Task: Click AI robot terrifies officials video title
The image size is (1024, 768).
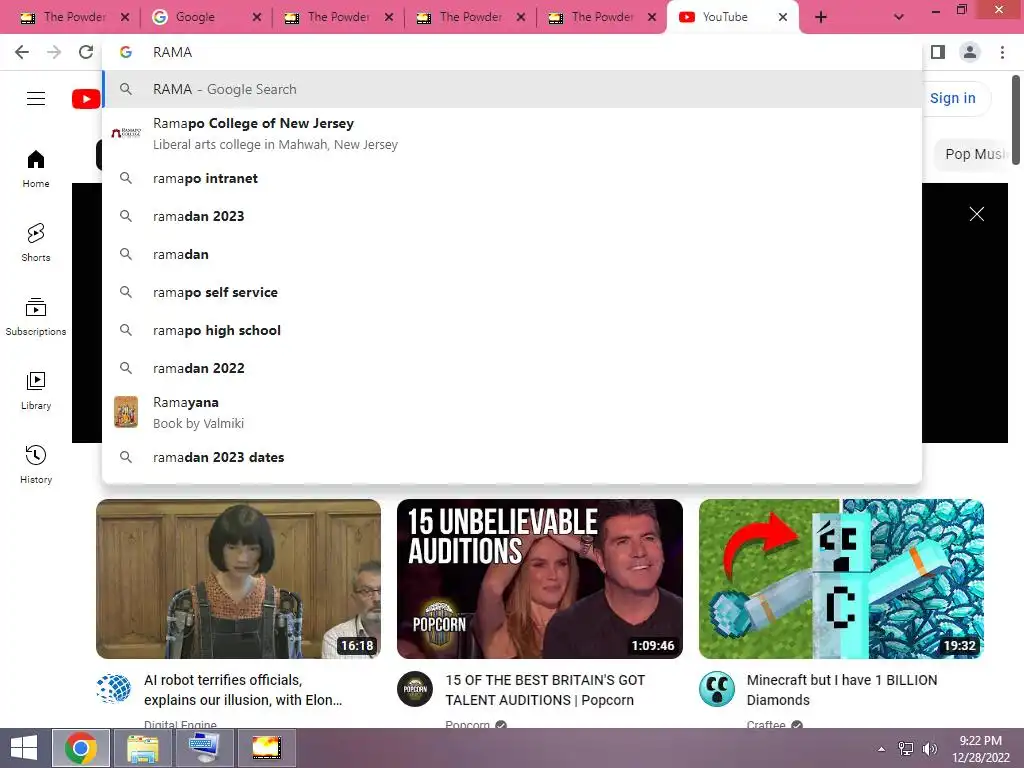Action: [243, 690]
